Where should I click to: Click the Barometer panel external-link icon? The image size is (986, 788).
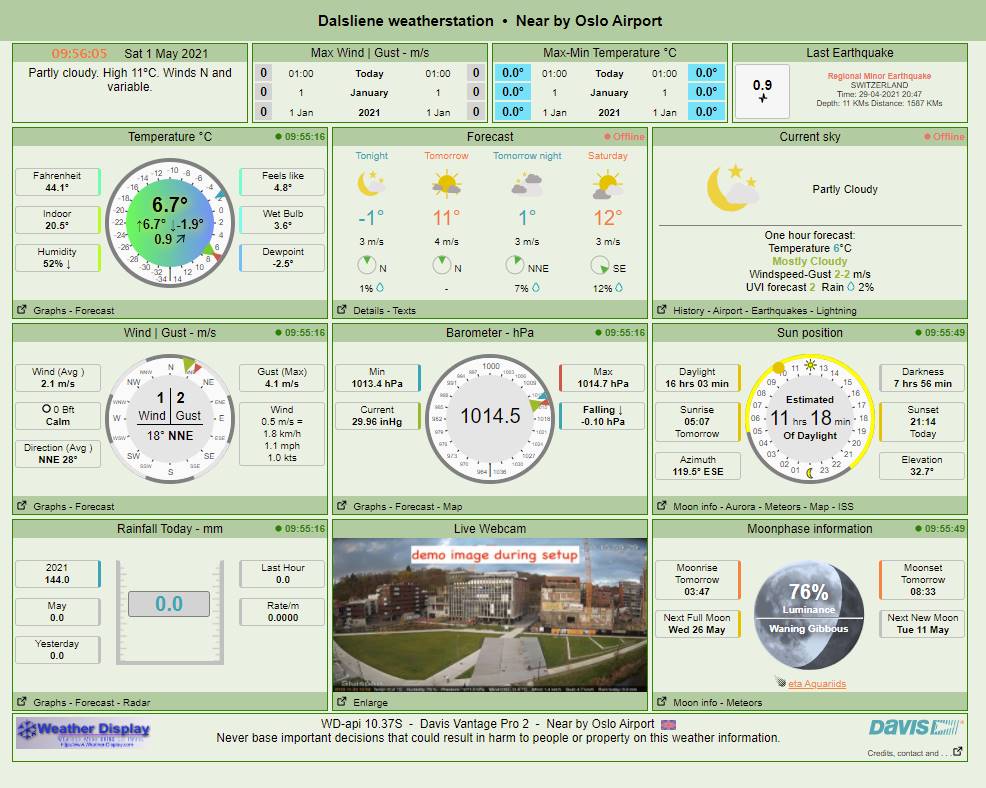[x=341, y=506]
